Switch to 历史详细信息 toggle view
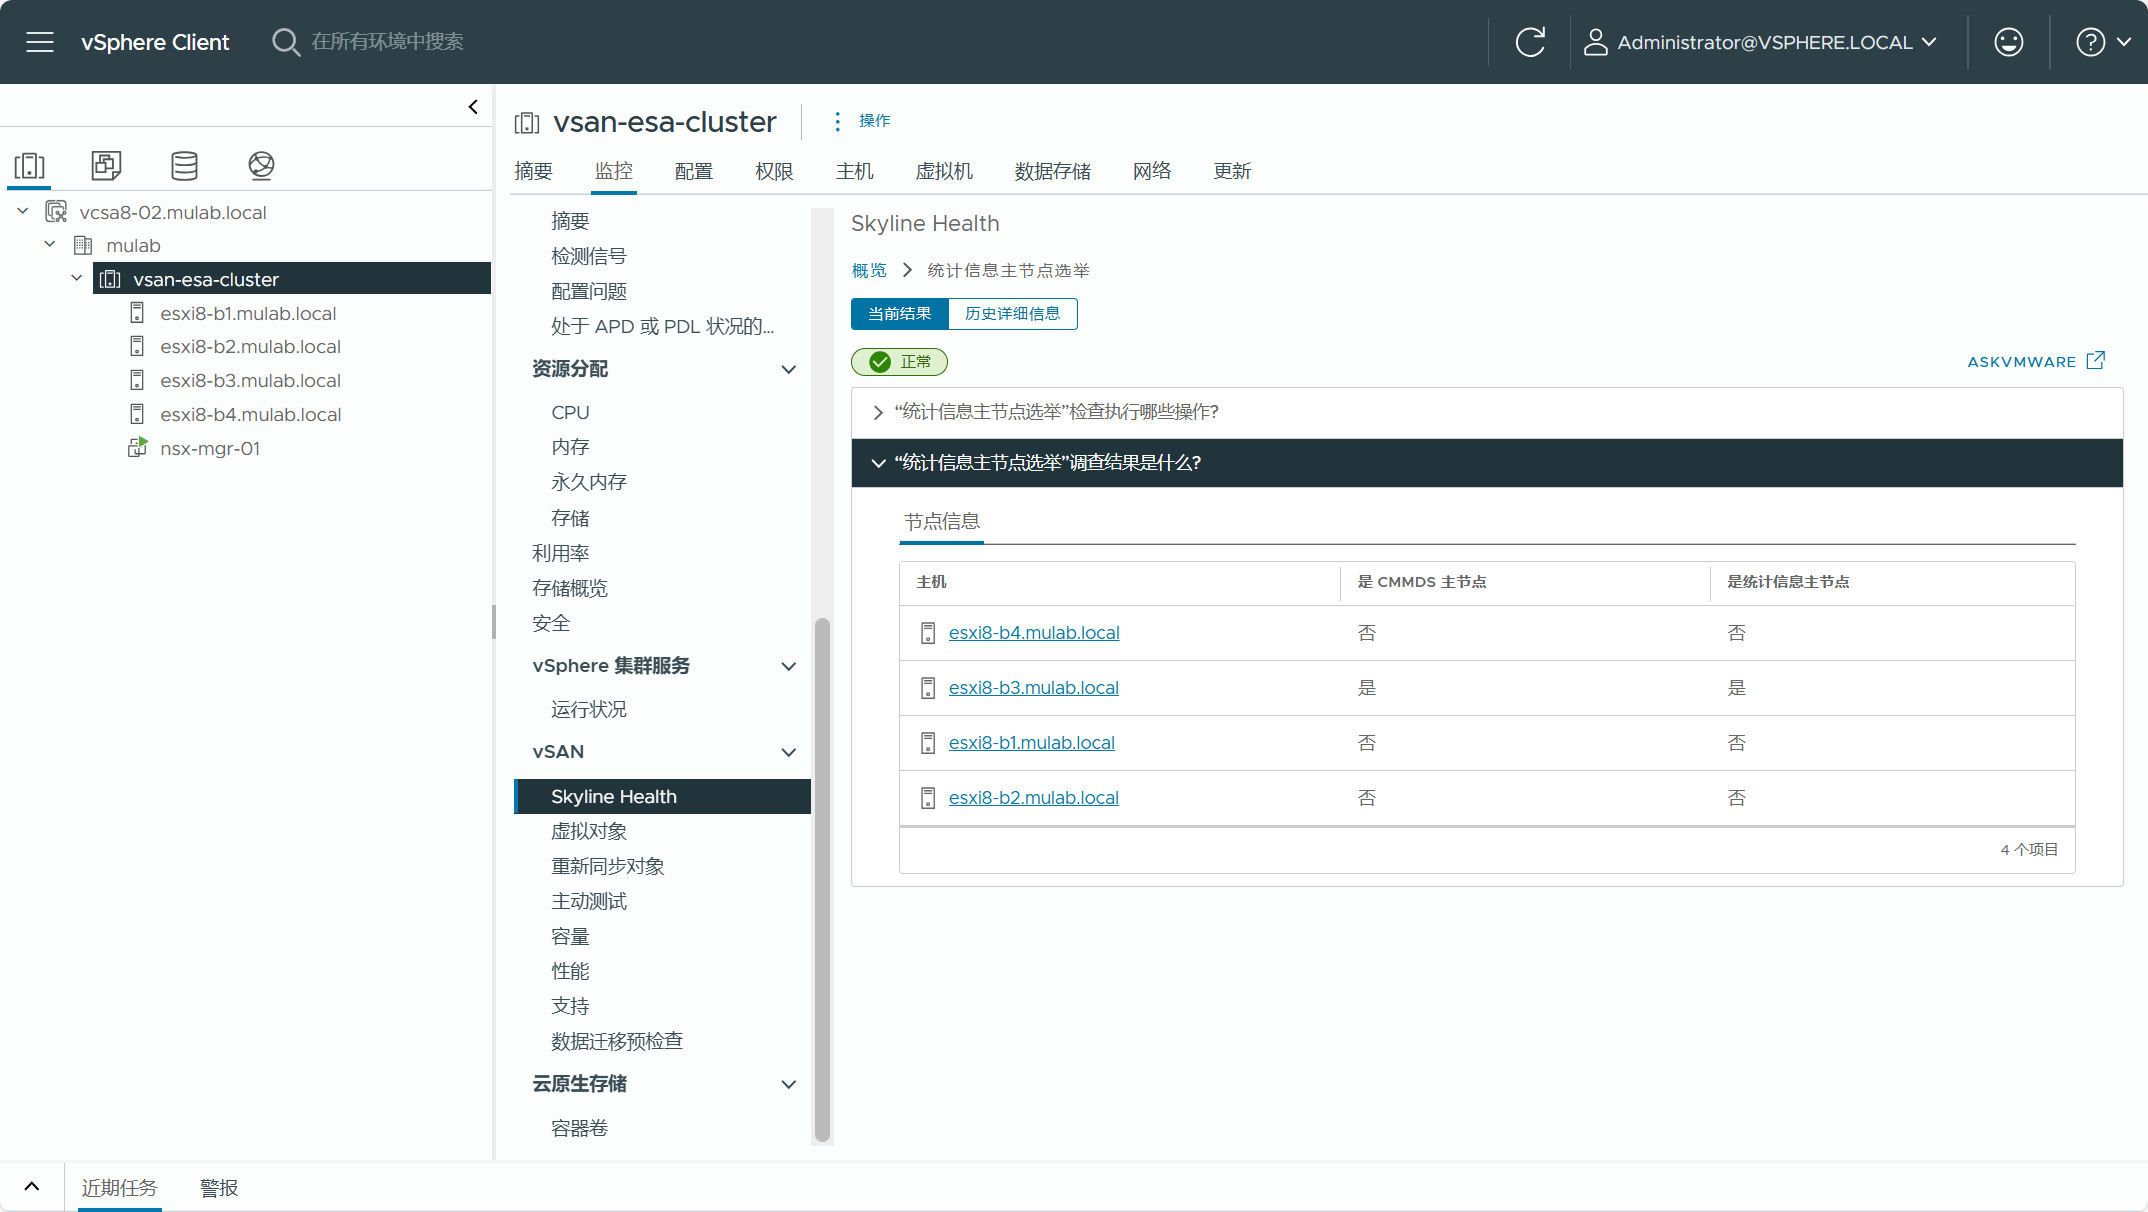 click(x=1012, y=314)
